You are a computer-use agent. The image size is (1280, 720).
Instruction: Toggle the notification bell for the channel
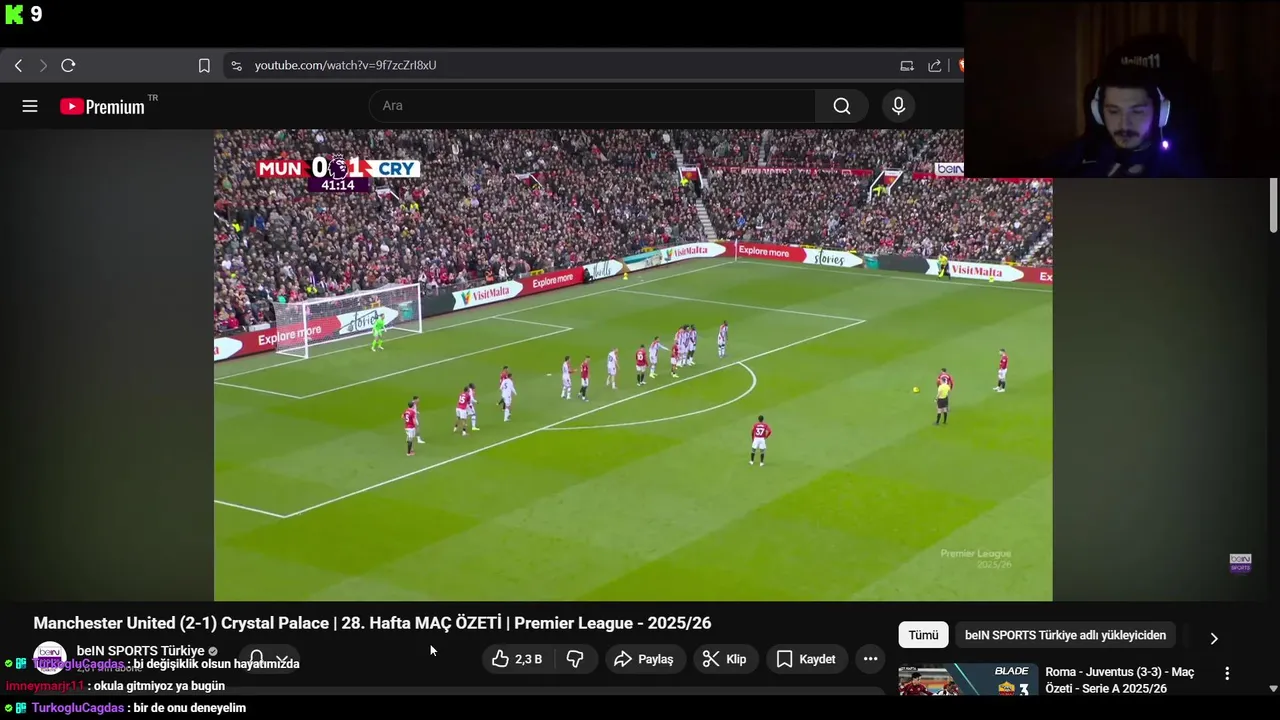tap(257, 659)
